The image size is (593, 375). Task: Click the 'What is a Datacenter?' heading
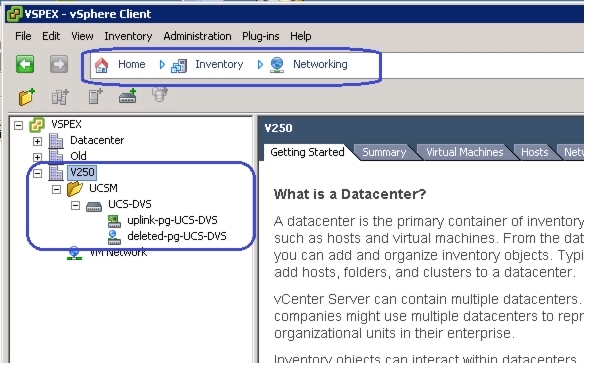(350, 194)
